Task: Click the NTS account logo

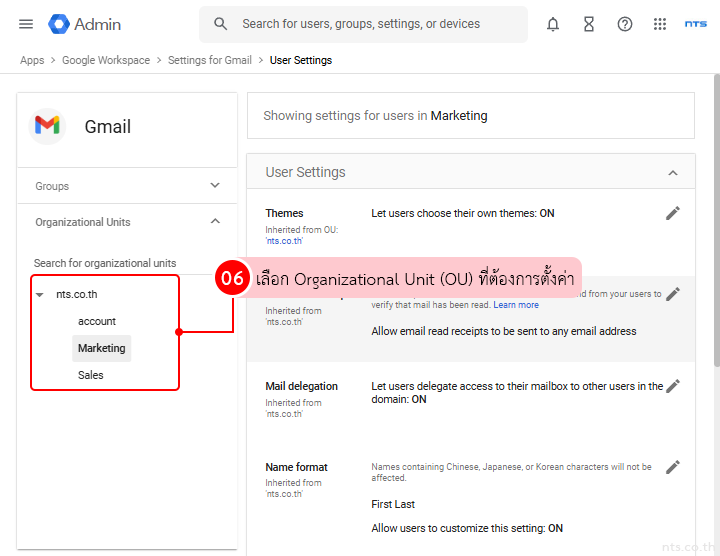Action: 696,24
